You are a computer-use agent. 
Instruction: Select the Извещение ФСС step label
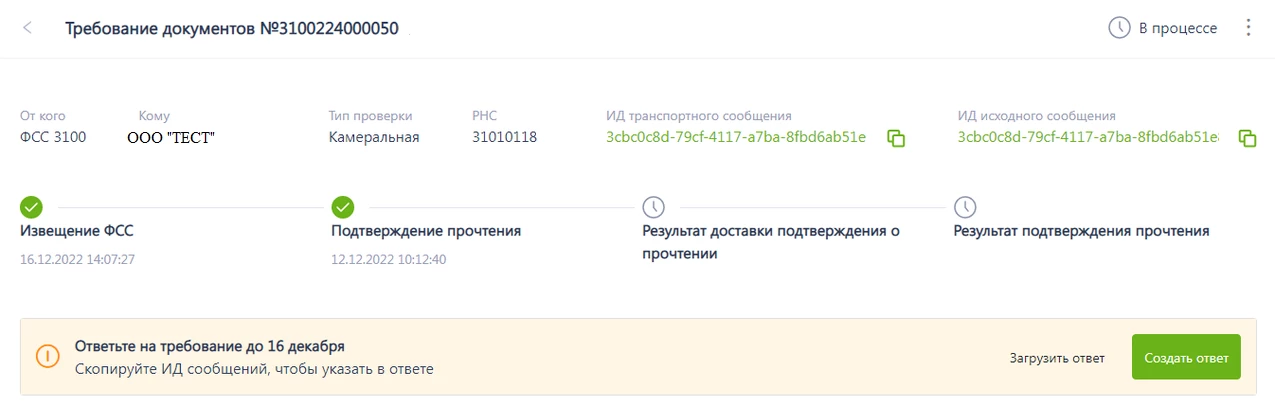77,231
